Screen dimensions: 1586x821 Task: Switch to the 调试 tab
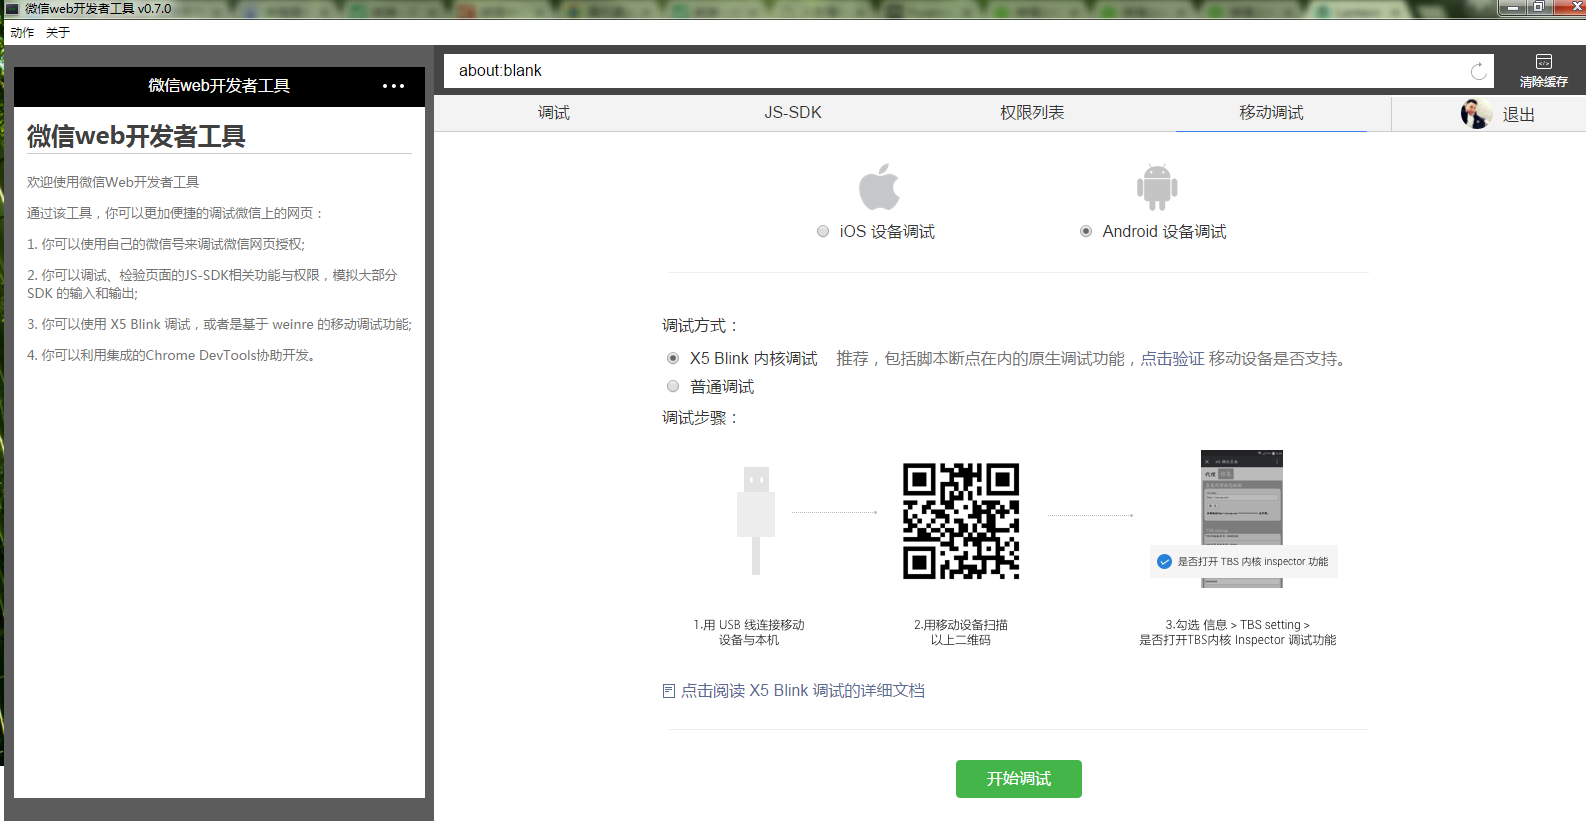[554, 113]
